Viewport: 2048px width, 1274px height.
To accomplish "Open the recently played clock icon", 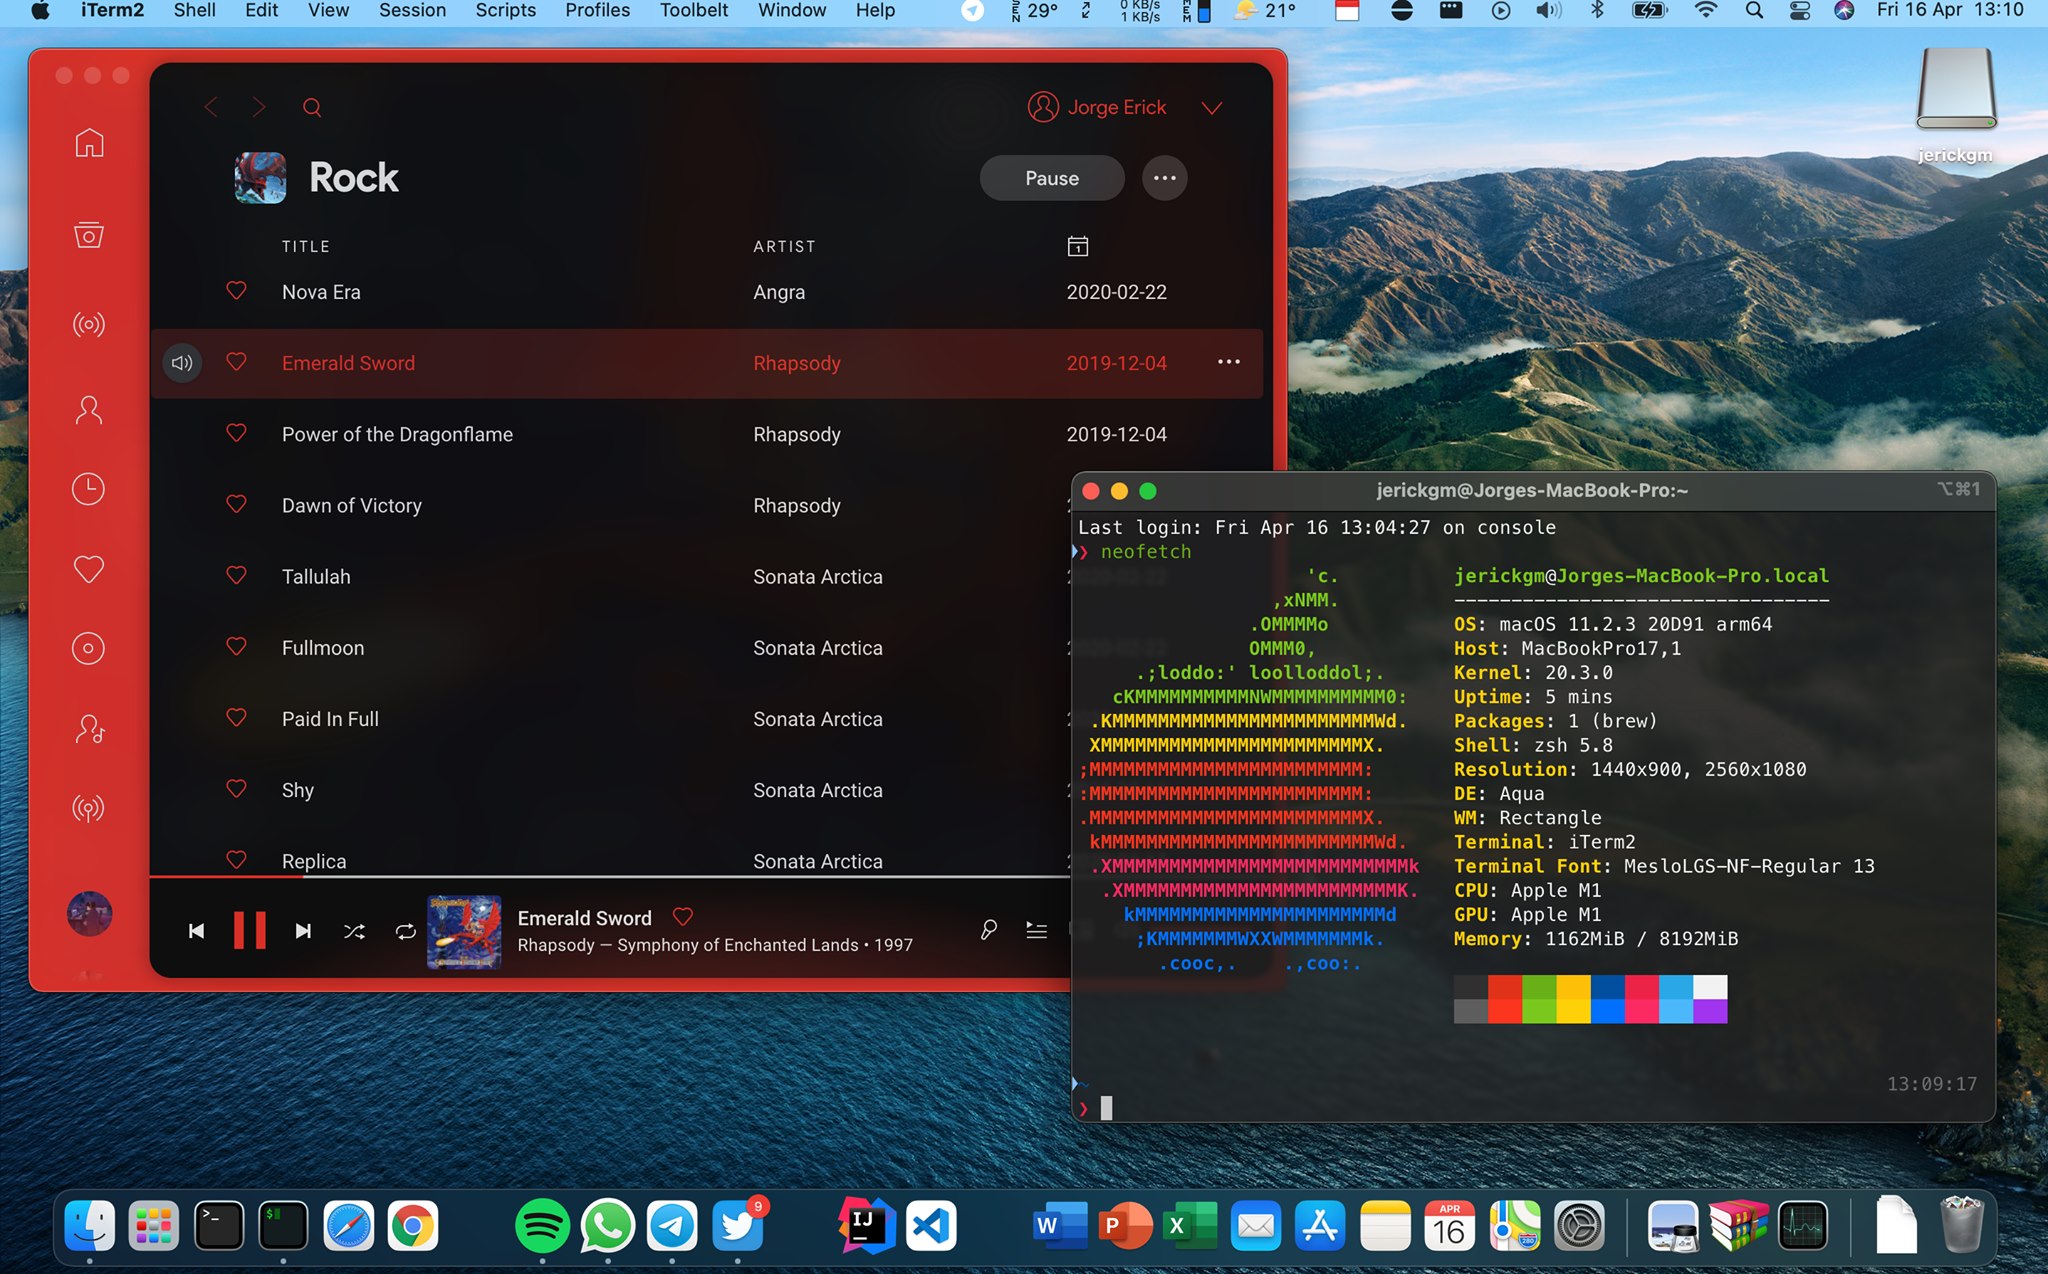I will (89, 489).
